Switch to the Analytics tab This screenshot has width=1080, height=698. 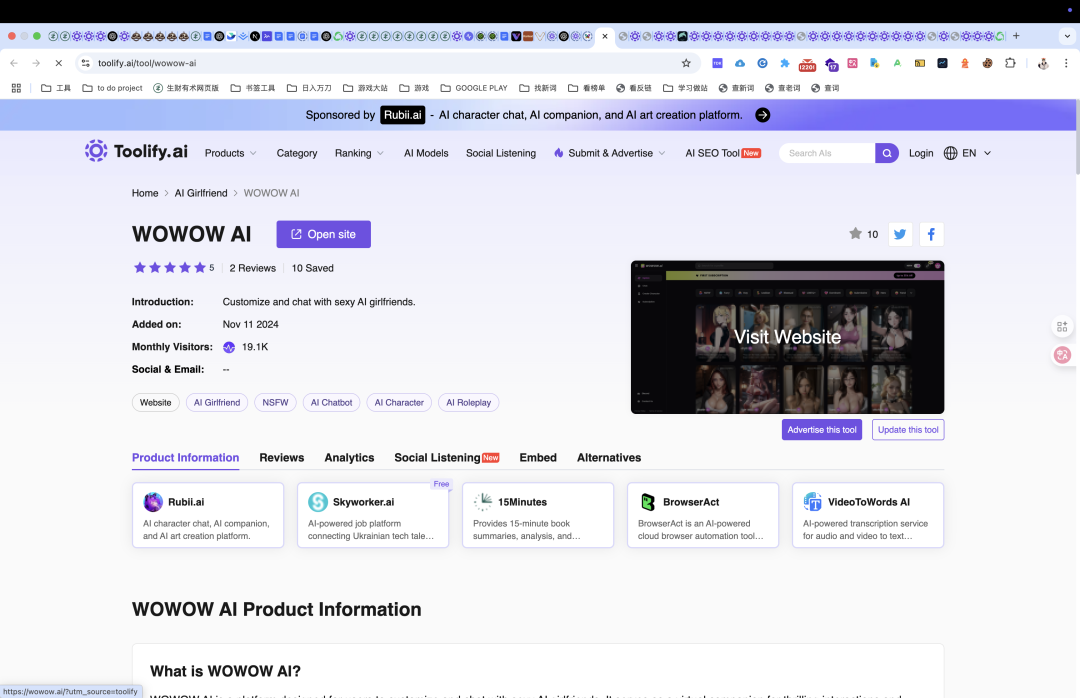(349, 458)
